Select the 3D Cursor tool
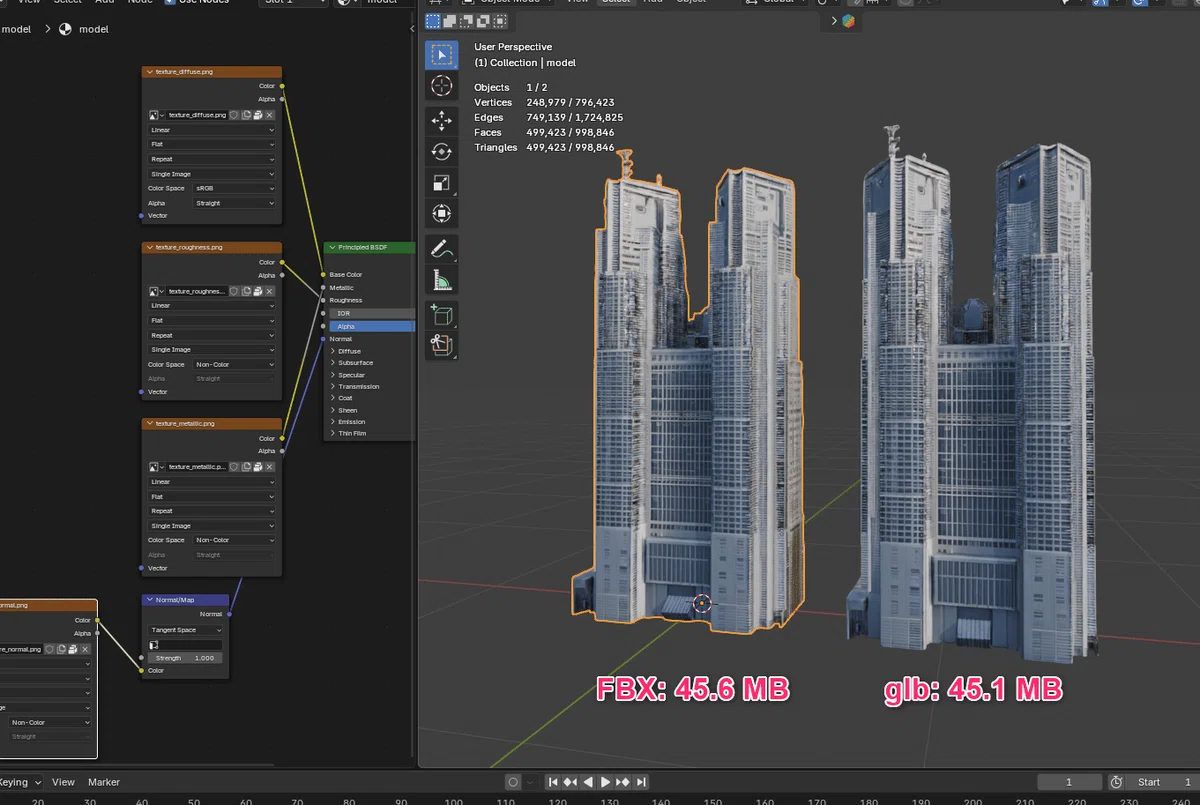The width and height of the screenshot is (1200, 805). click(441, 86)
